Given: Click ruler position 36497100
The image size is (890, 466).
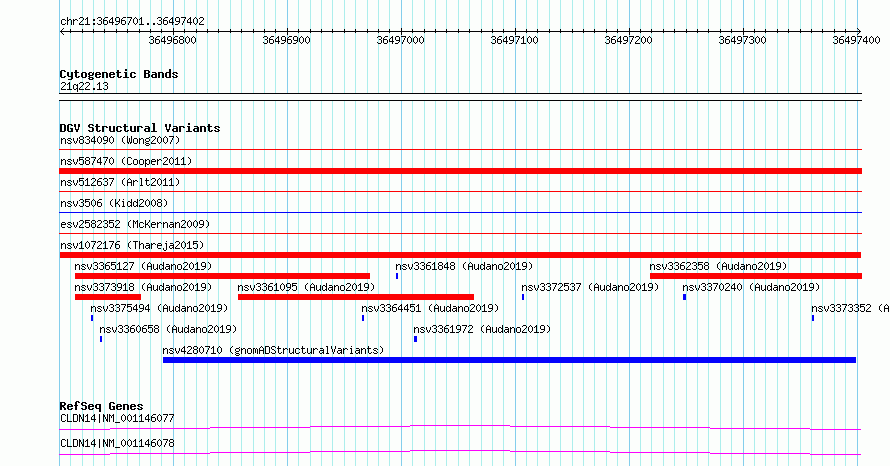Looking at the screenshot, I should pyautogui.click(x=514, y=40).
